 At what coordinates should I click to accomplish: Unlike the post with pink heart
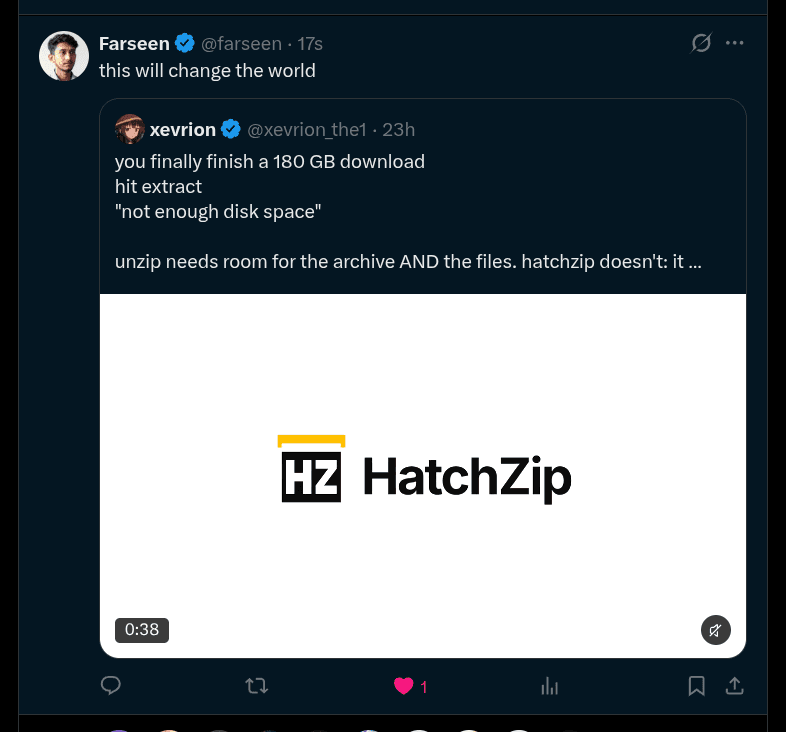(x=404, y=686)
